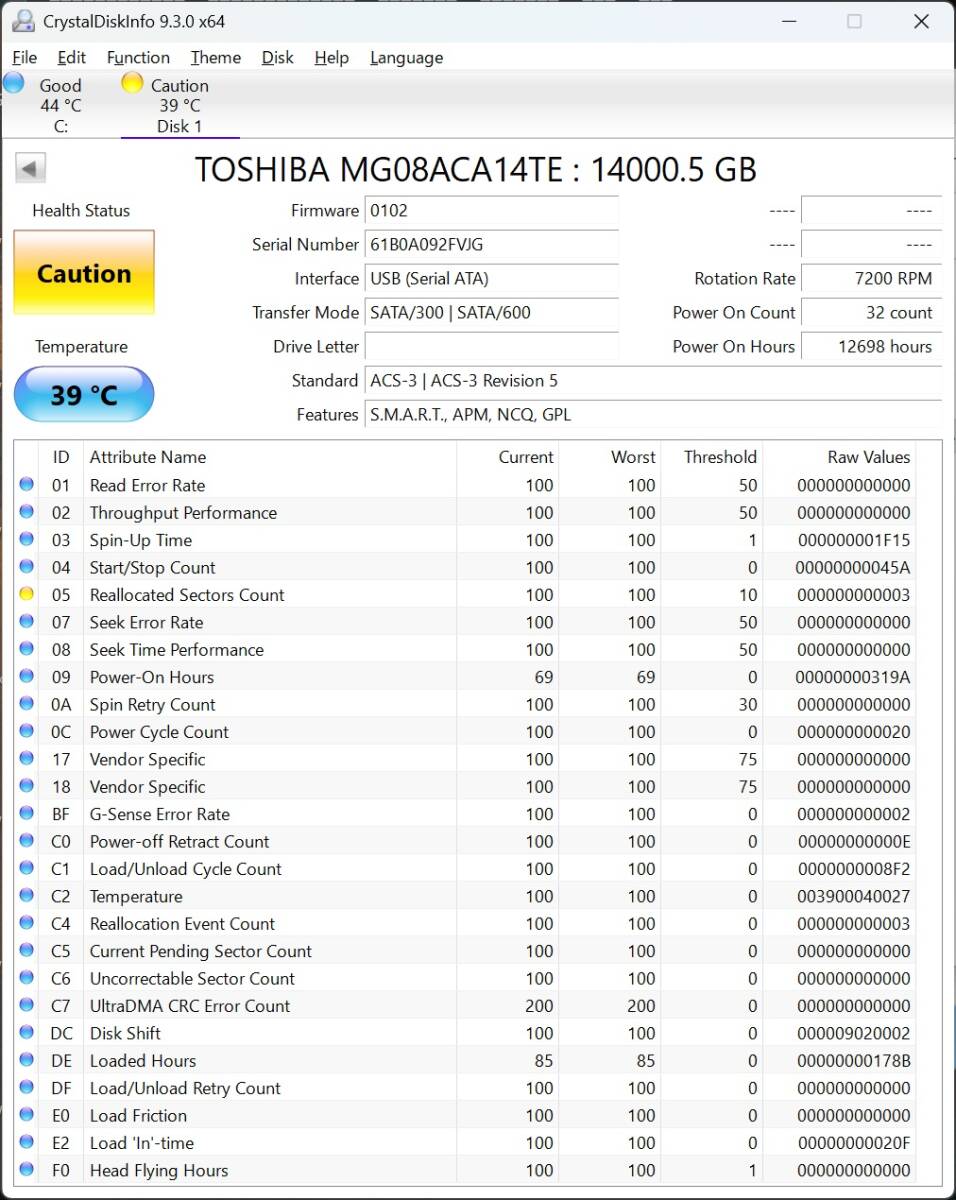Click blue status dot beside Temperature attribute

(x=26, y=896)
